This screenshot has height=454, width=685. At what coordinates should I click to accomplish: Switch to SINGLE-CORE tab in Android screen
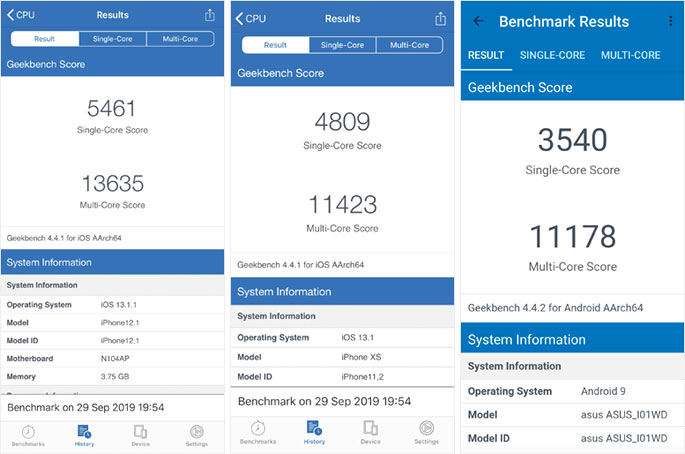(x=552, y=55)
